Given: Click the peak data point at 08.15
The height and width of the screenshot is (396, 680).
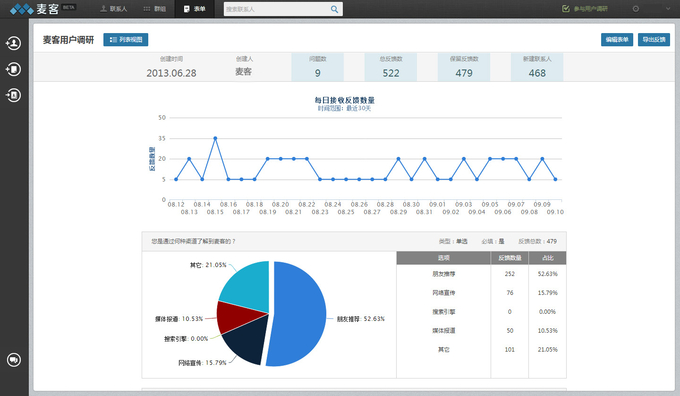Looking at the screenshot, I should tap(215, 138).
